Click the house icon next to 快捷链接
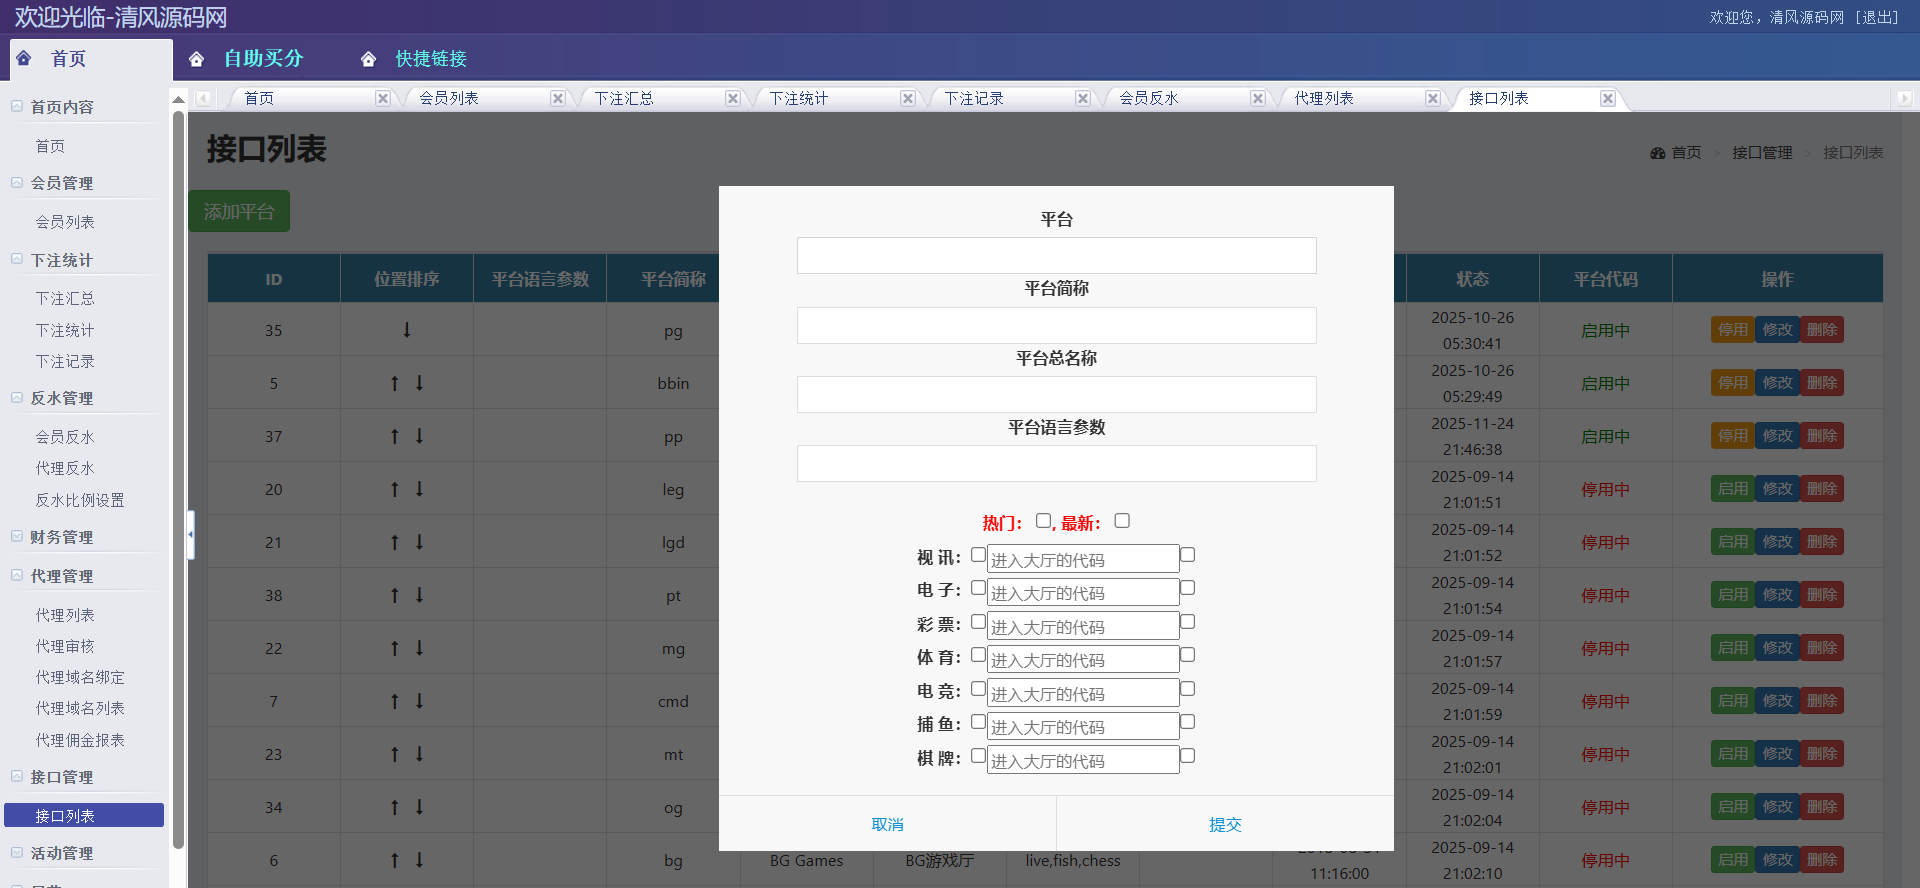 (x=369, y=59)
